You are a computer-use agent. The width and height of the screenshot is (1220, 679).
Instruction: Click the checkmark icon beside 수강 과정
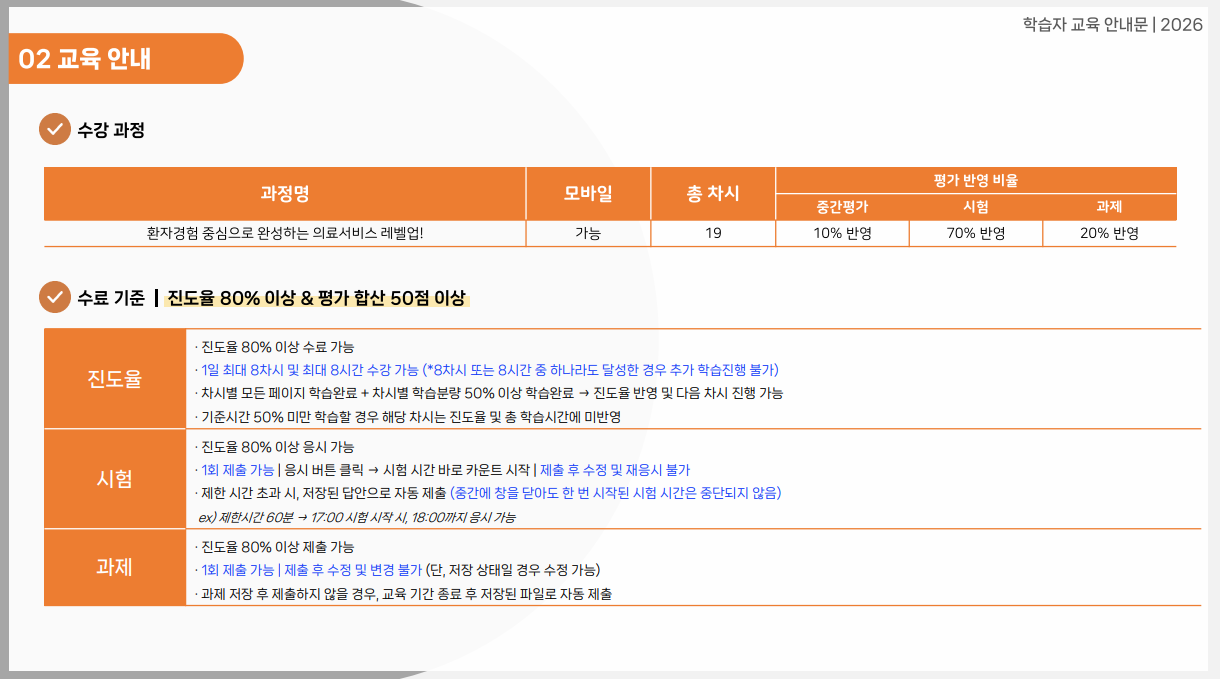(x=54, y=129)
